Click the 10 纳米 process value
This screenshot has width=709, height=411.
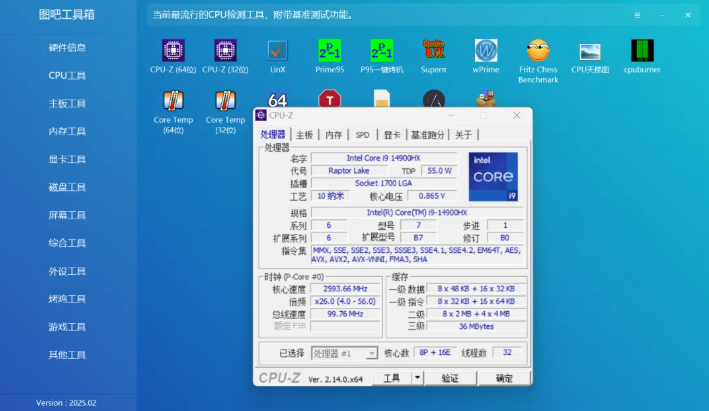click(x=331, y=196)
